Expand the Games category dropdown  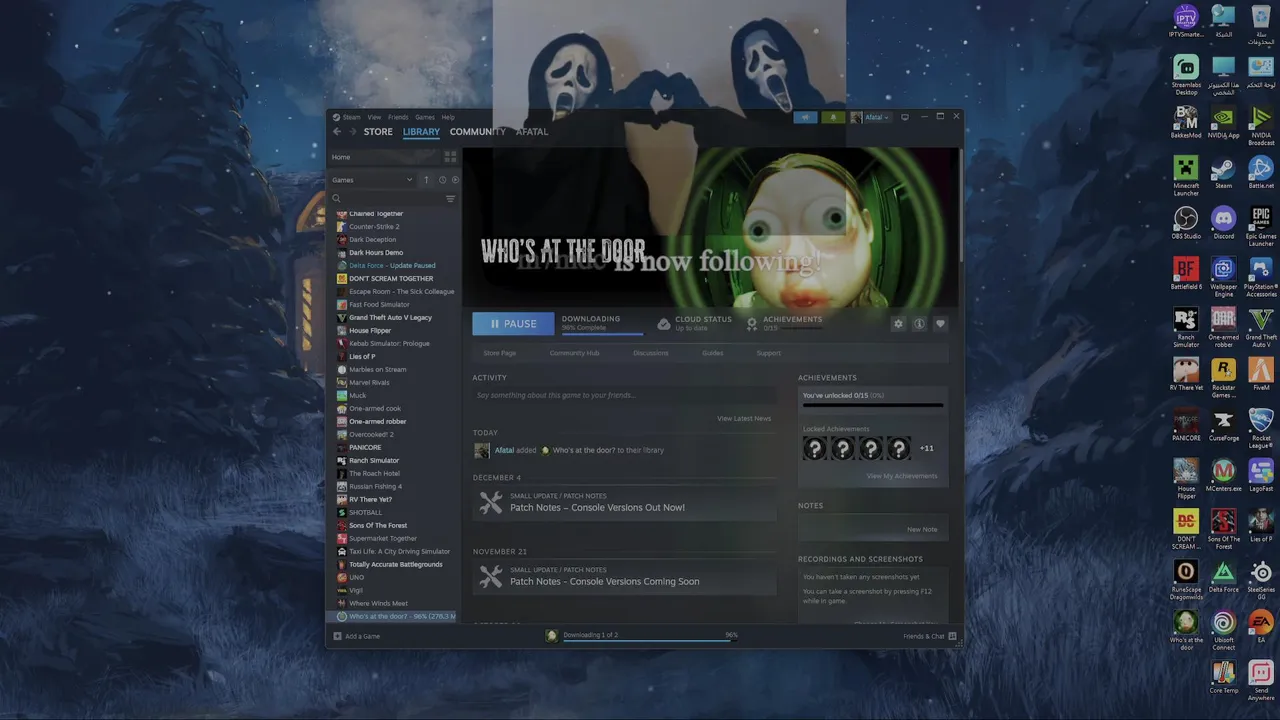(372, 180)
